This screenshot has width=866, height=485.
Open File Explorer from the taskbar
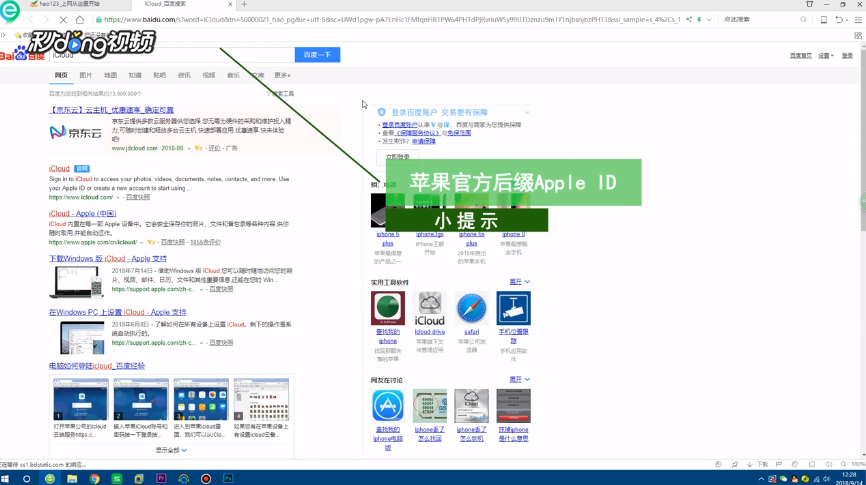(x=72, y=478)
